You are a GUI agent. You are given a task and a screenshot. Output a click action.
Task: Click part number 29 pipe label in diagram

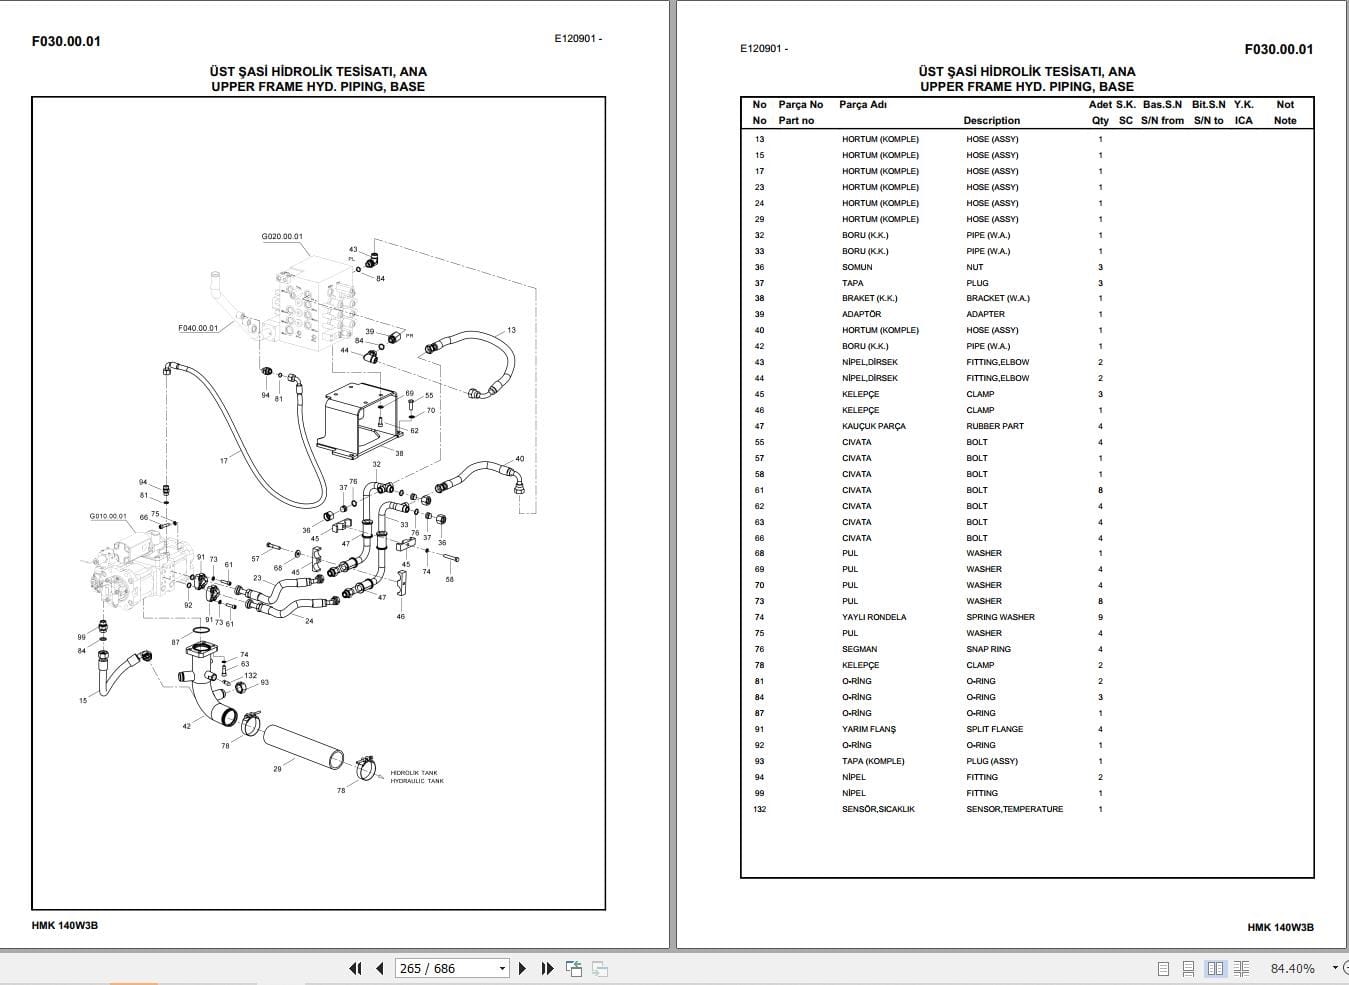(277, 768)
